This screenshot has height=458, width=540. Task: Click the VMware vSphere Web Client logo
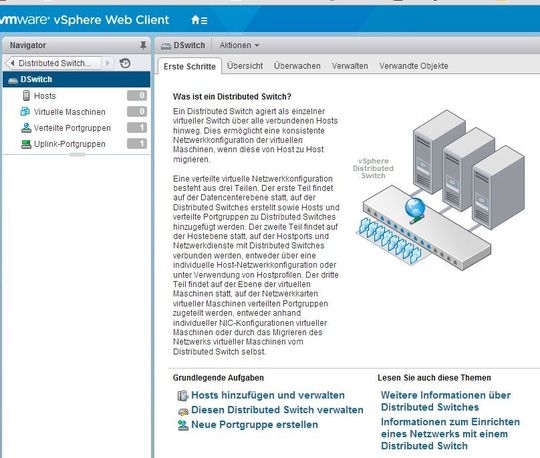tap(85, 20)
